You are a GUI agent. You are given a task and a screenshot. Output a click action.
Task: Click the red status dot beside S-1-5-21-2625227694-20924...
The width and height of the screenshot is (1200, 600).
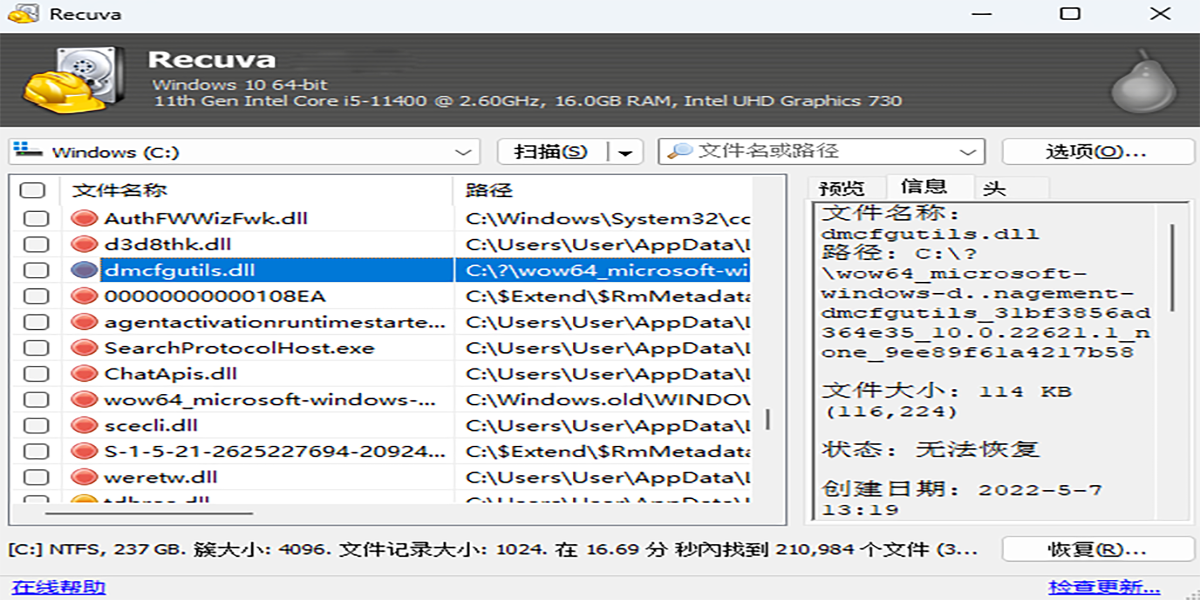[83, 452]
